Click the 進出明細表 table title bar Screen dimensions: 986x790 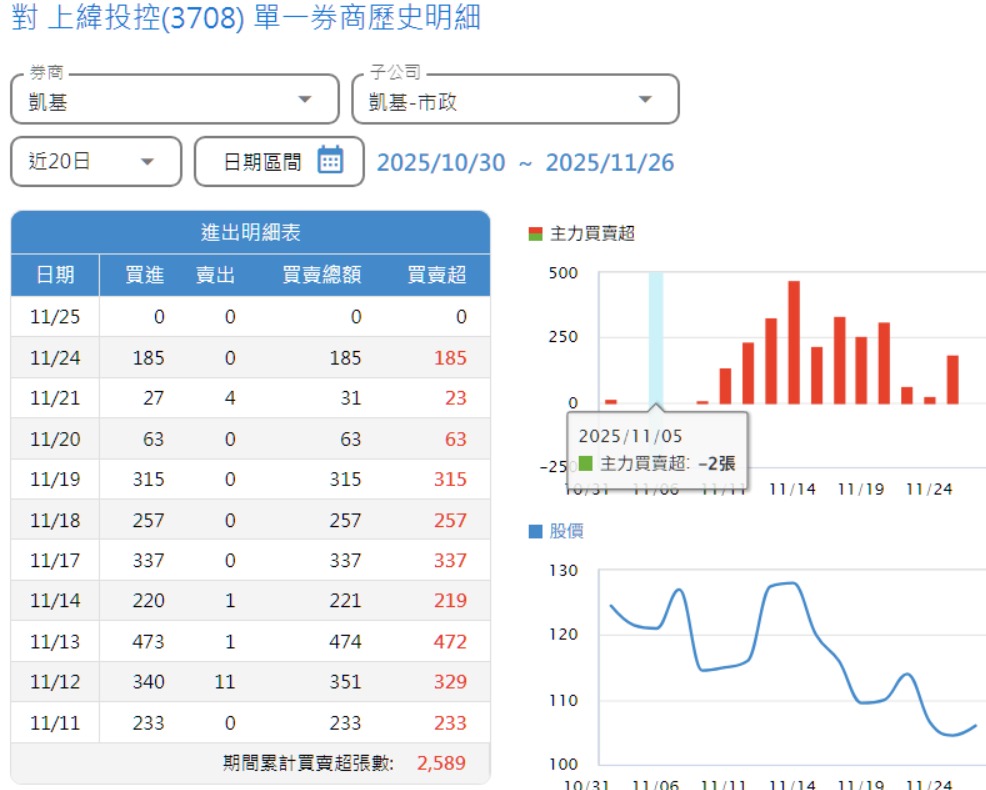tap(250, 233)
